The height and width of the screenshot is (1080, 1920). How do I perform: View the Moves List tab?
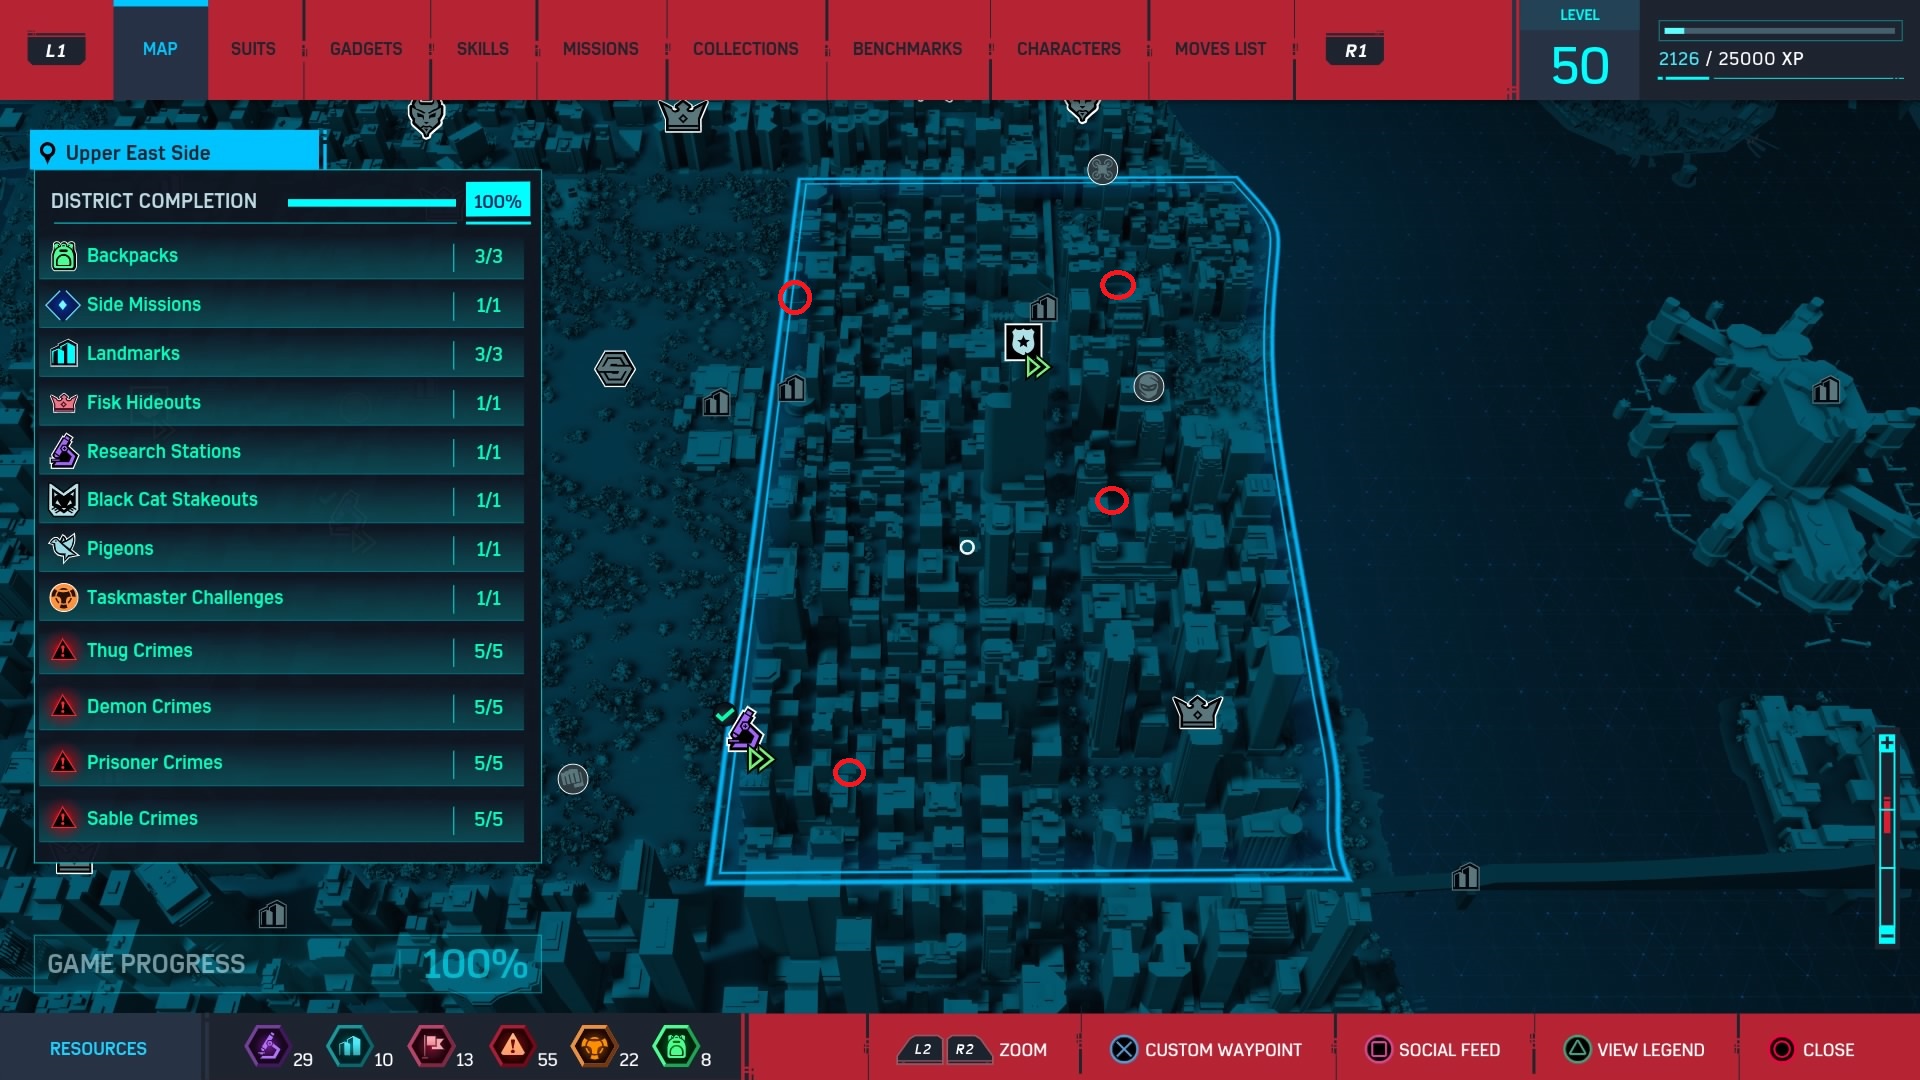pyautogui.click(x=1220, y=49)
